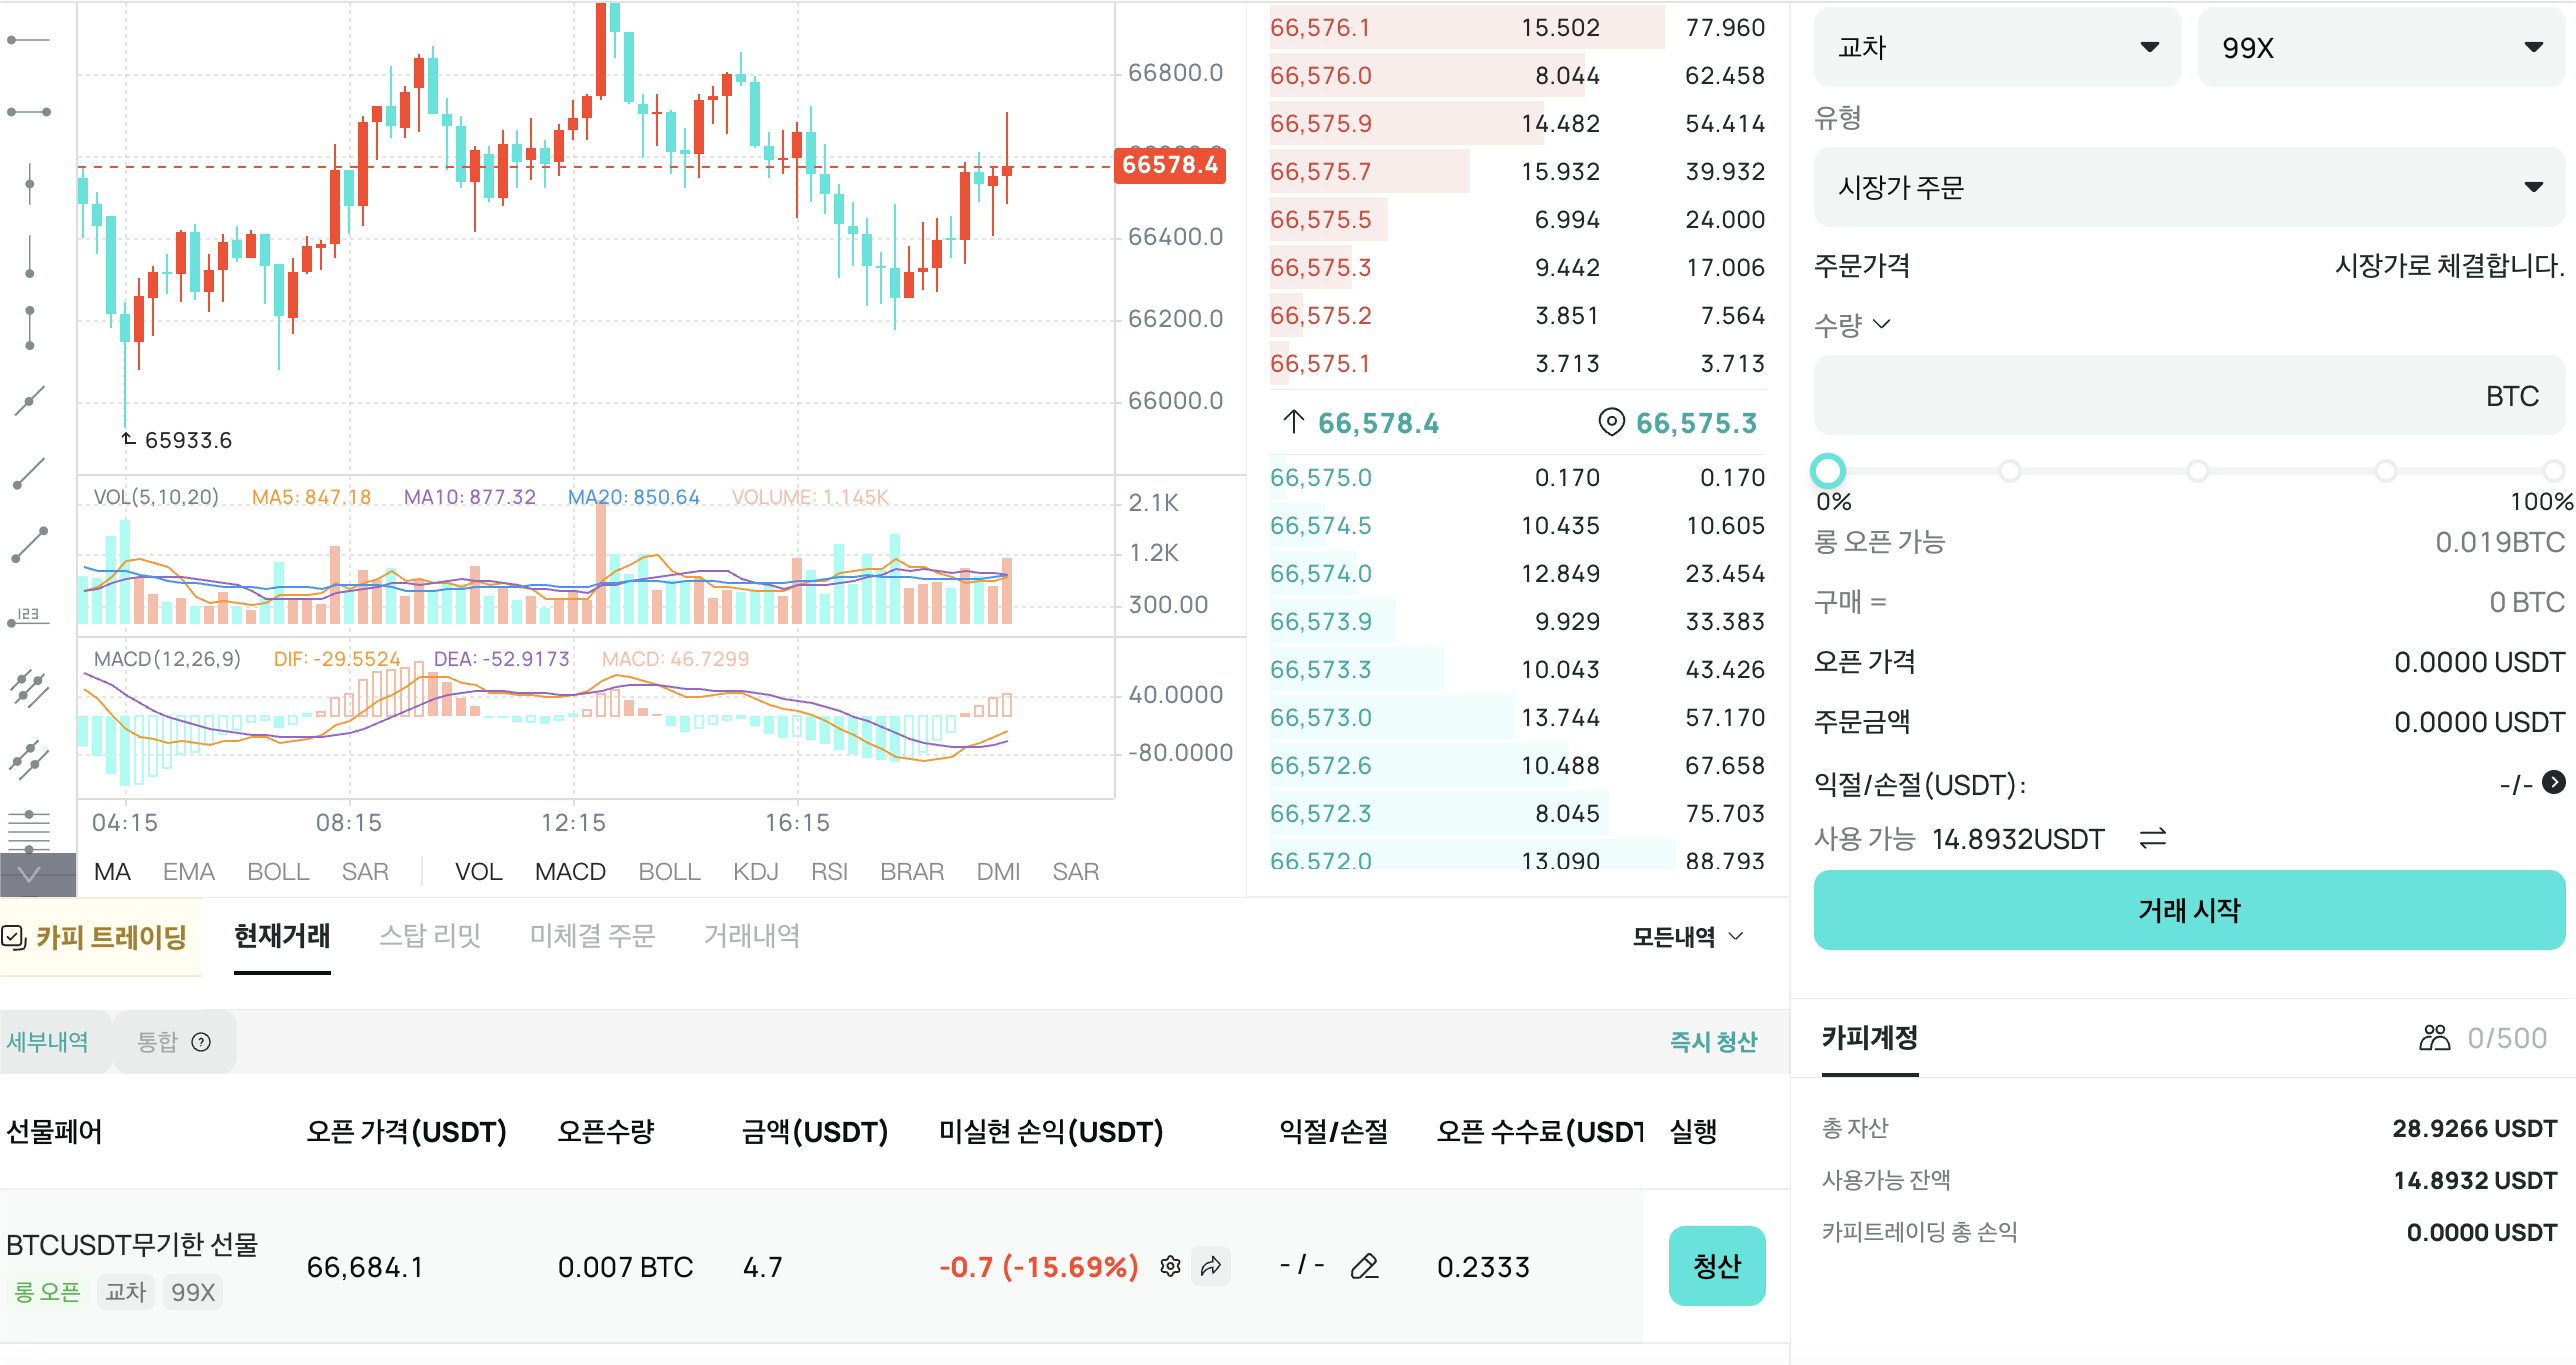
Task: Open the 교차 margin mode dropdown
Action: [1997, 47]
